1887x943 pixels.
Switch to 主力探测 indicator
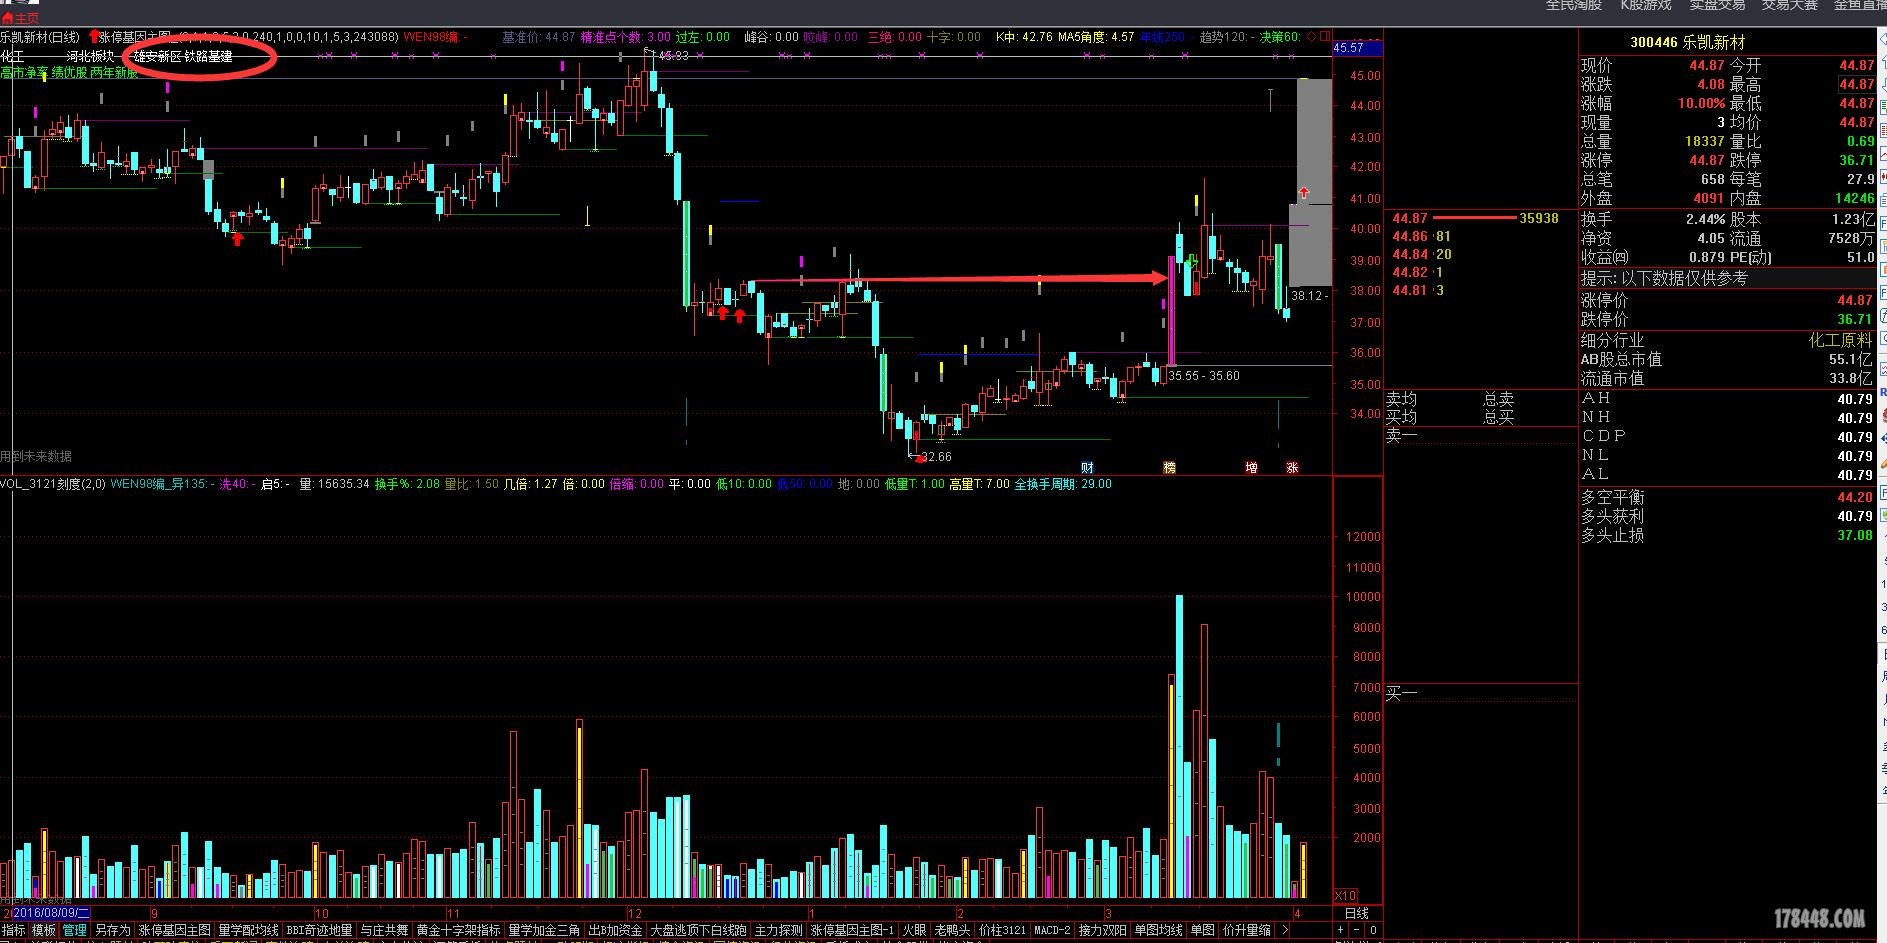(778, 930)
